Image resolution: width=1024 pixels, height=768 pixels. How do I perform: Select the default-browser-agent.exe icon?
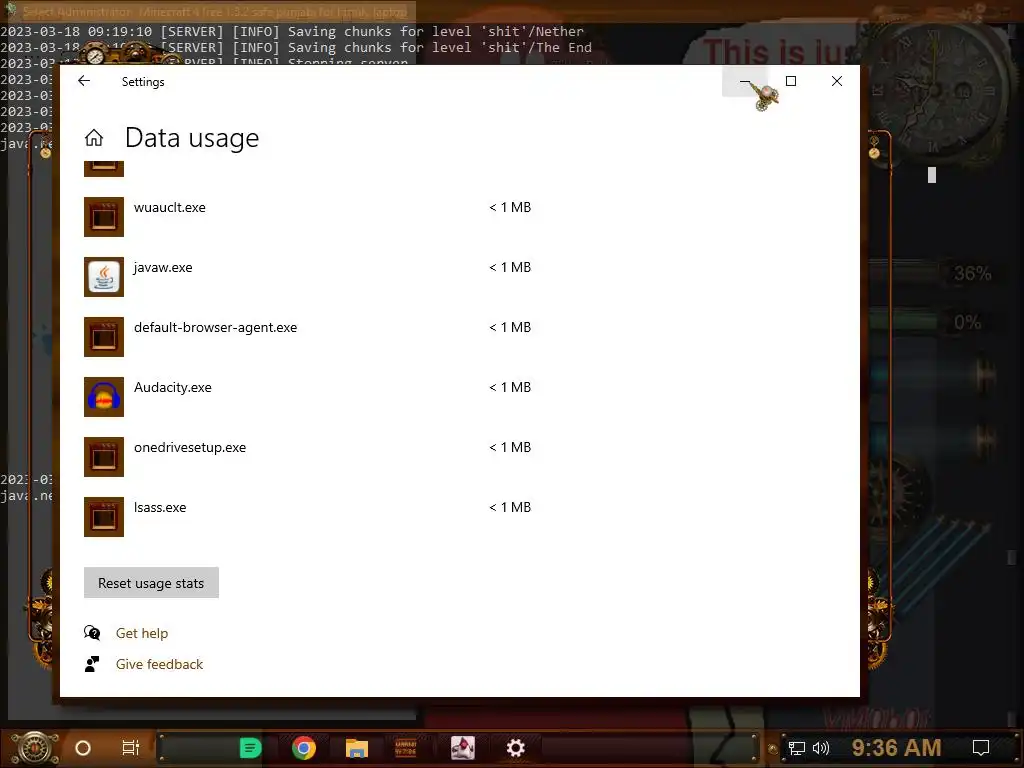(x=104, y=337)
